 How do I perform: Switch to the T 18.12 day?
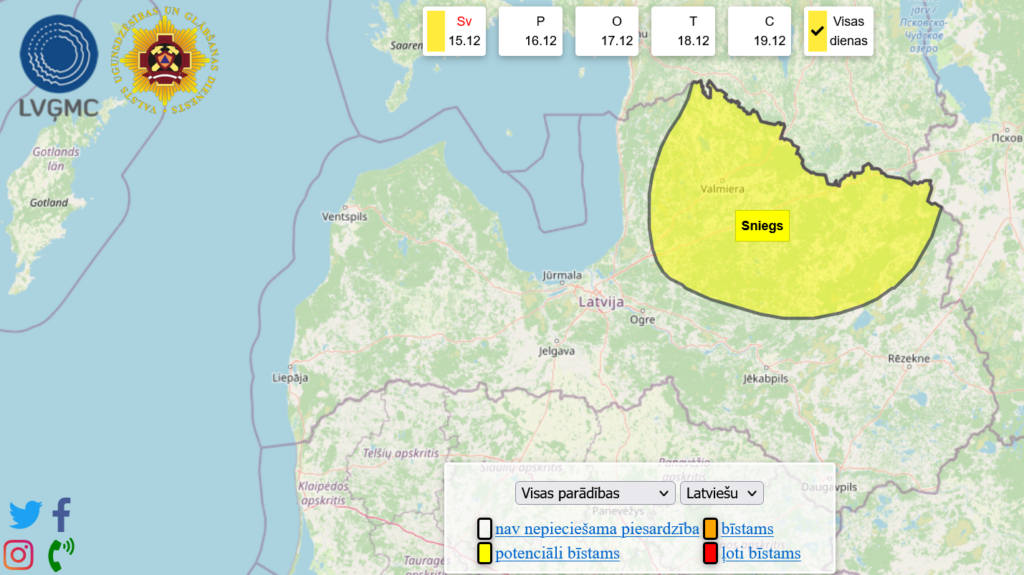684,31
